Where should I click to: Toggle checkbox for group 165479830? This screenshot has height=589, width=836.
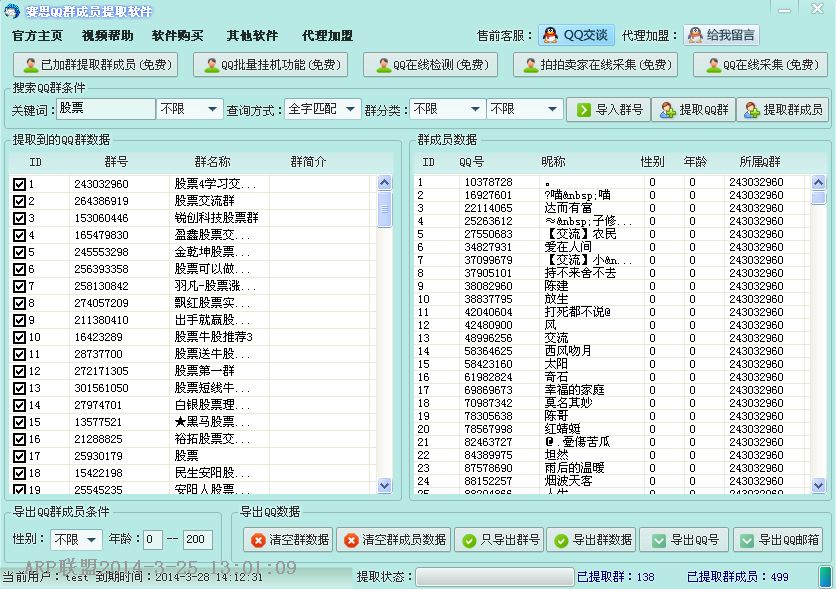(x=19, y=236)
